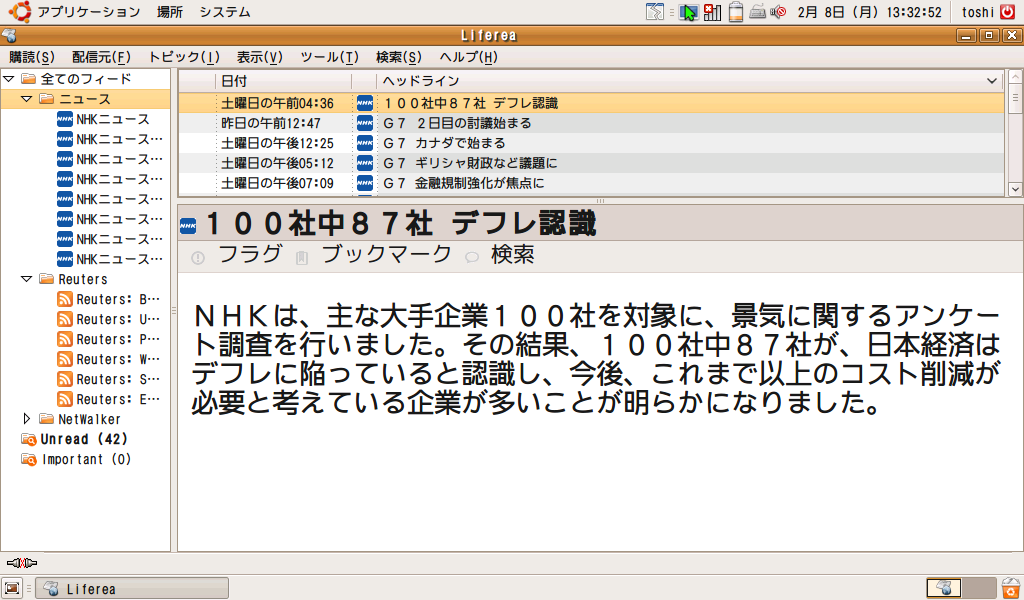Click the headline column sort arrow
The height and width of the screenshot is (600, 1024).
pos(991,81)
